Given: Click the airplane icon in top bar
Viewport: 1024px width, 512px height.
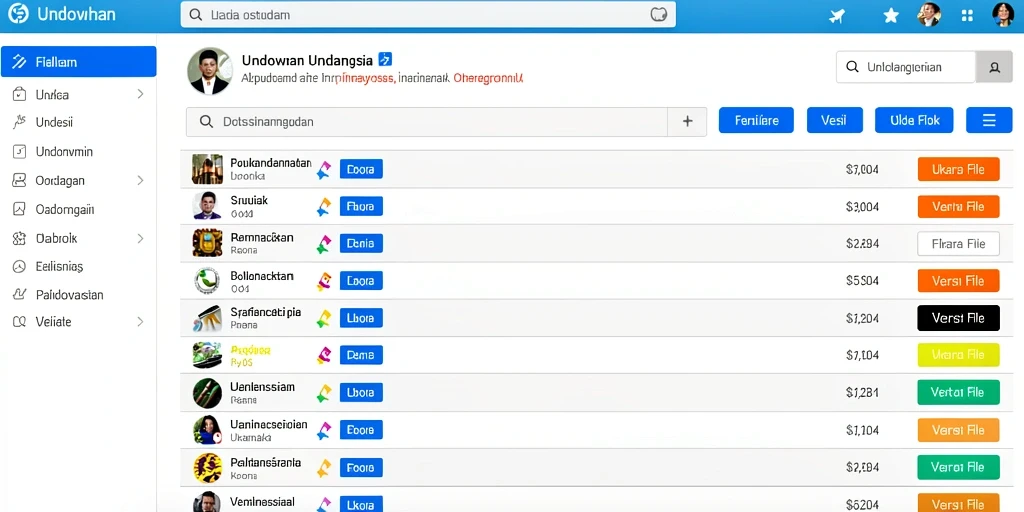Looking at the screenshot, I should (837, 16).
